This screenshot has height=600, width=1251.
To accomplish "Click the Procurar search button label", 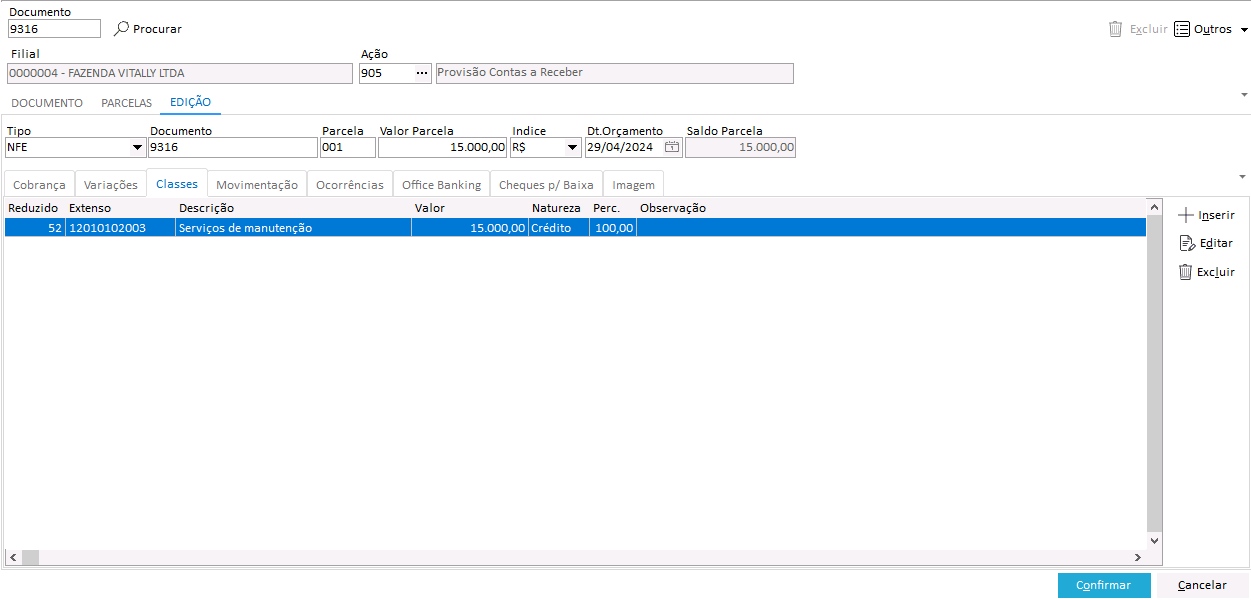I will [158, 29].
